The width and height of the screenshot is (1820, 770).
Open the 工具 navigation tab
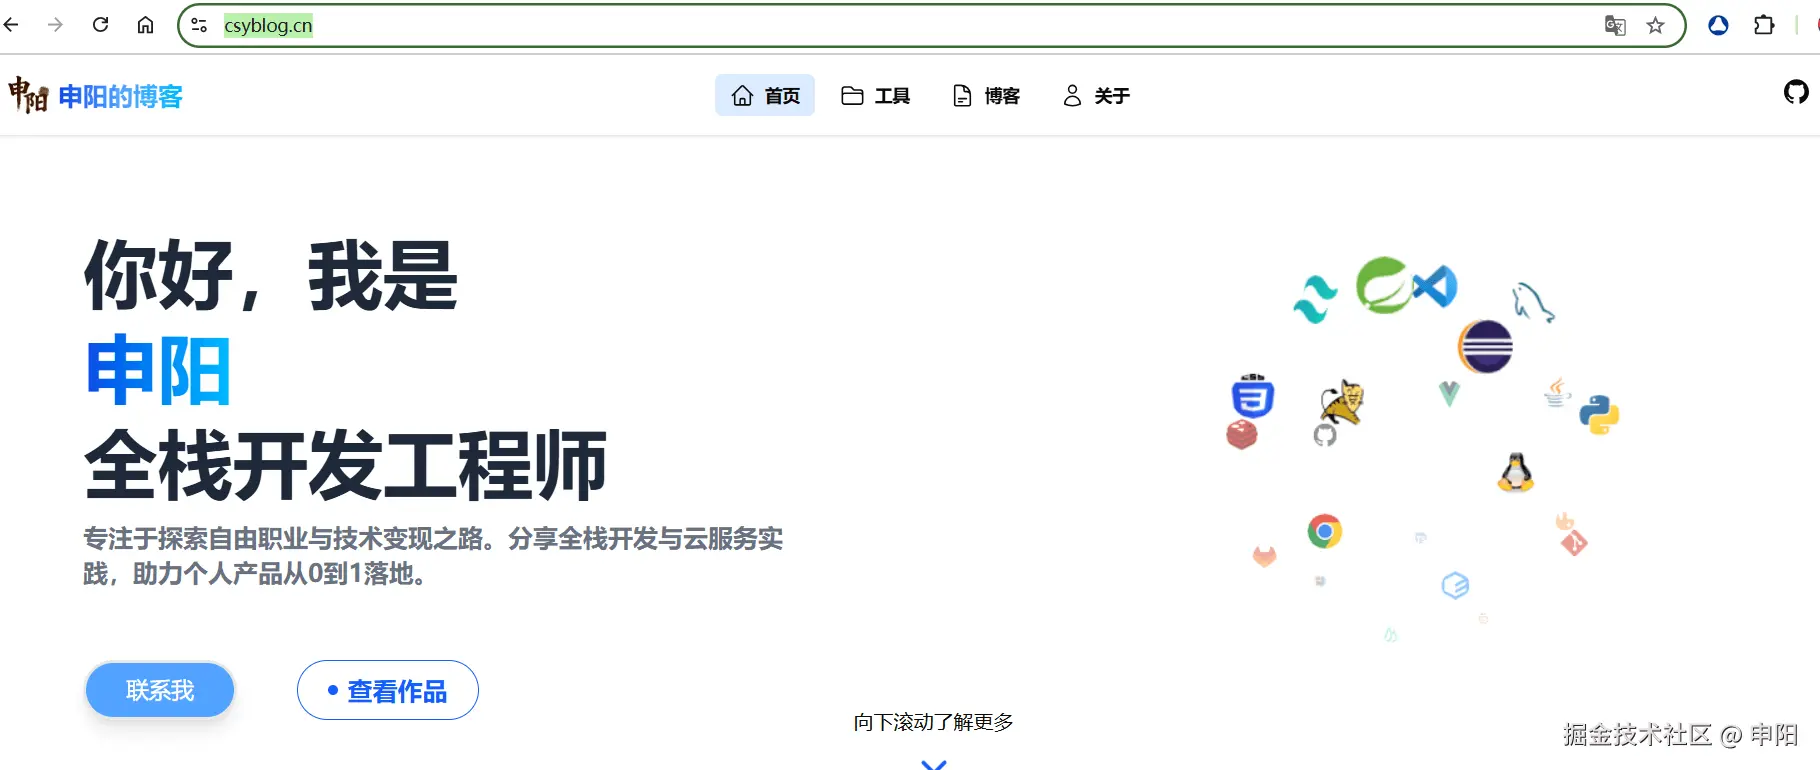click(x=875, y=95)
